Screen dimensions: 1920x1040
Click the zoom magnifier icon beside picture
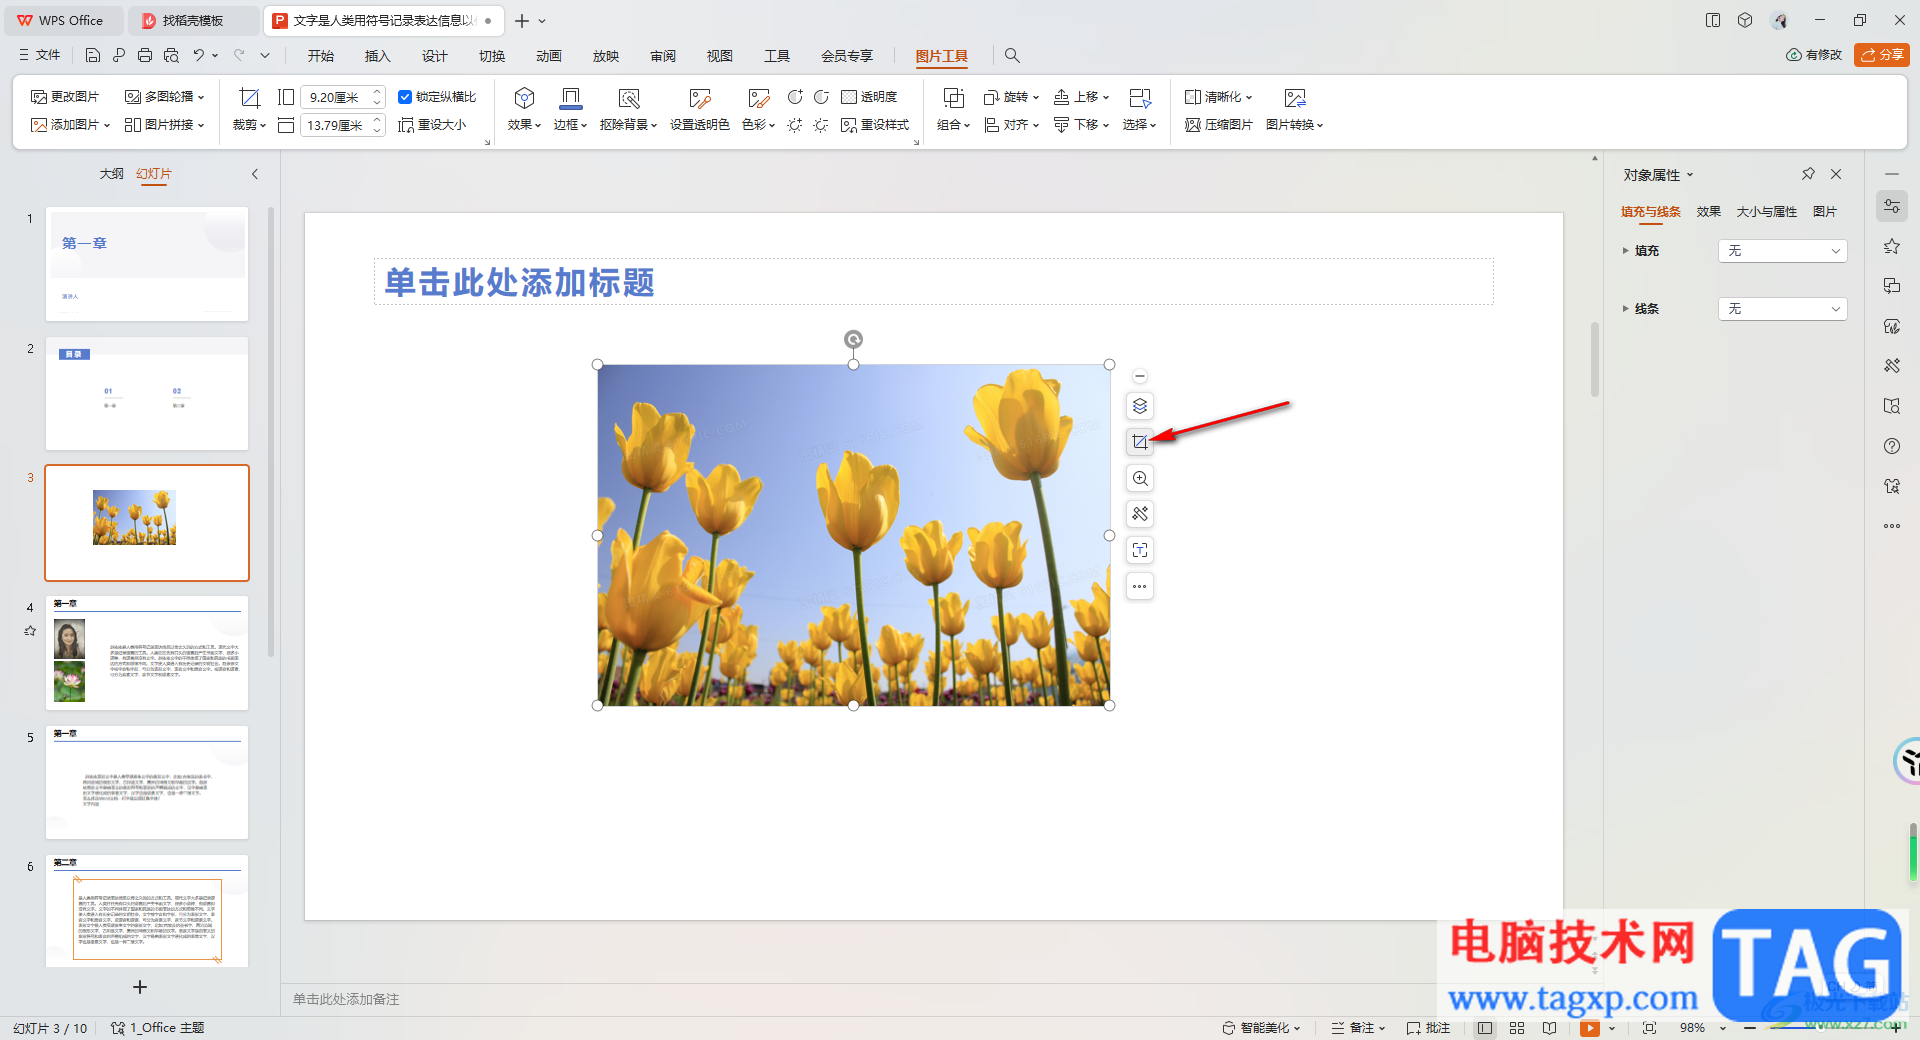click(x=1140, y=478)
